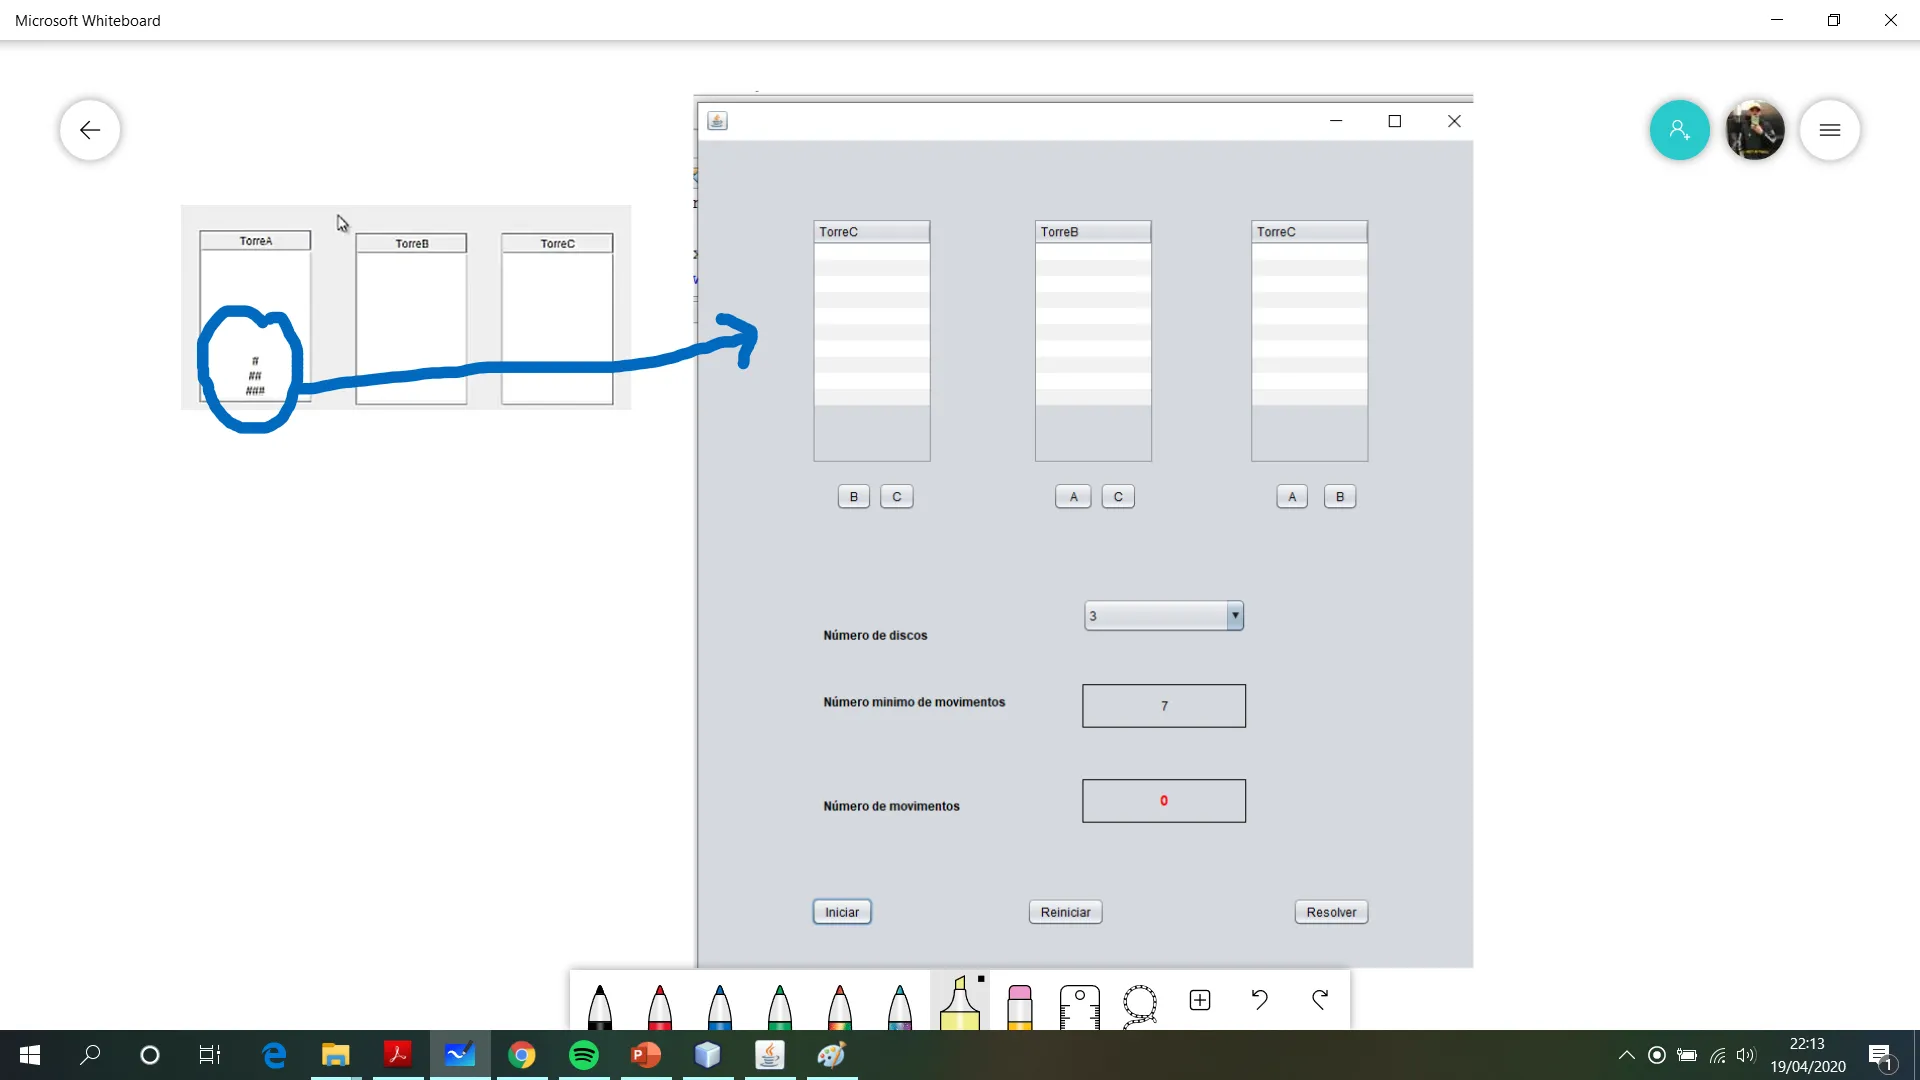Select the red pen
The width and height of the screenshot is (1920, 1080).
coord(660,1004)
